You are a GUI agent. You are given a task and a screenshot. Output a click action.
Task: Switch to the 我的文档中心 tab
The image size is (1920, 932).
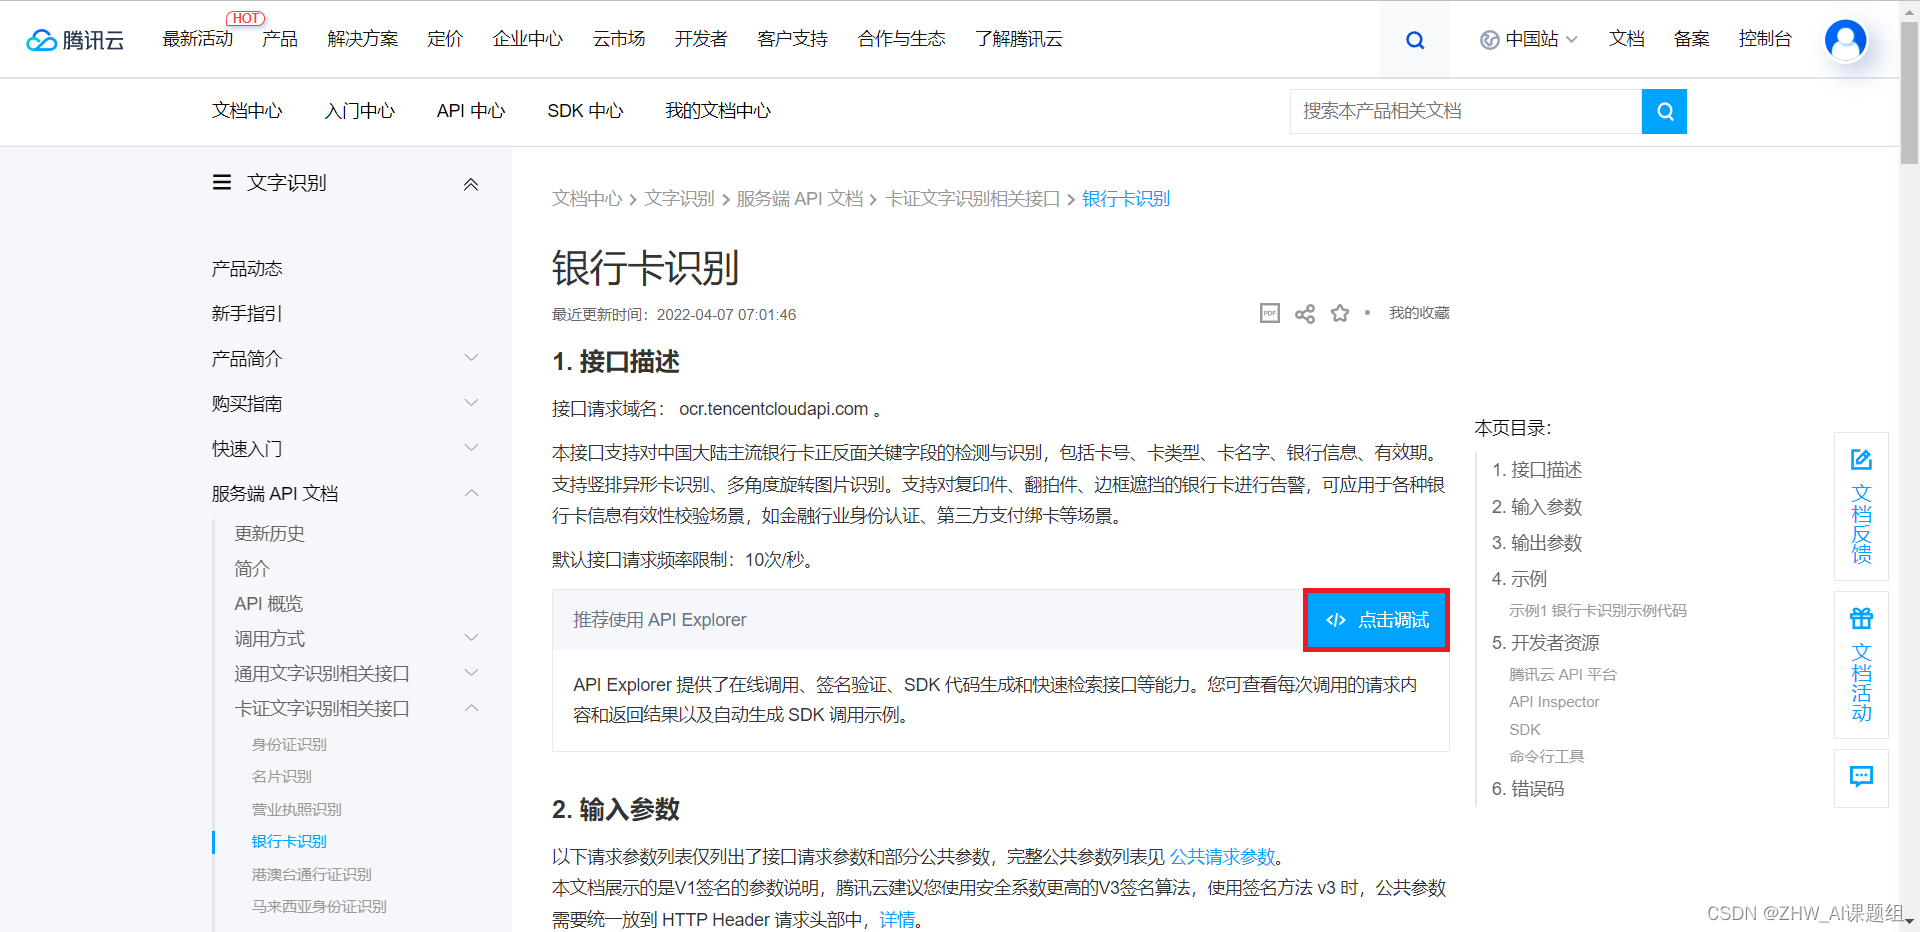[x=718, y=111]
